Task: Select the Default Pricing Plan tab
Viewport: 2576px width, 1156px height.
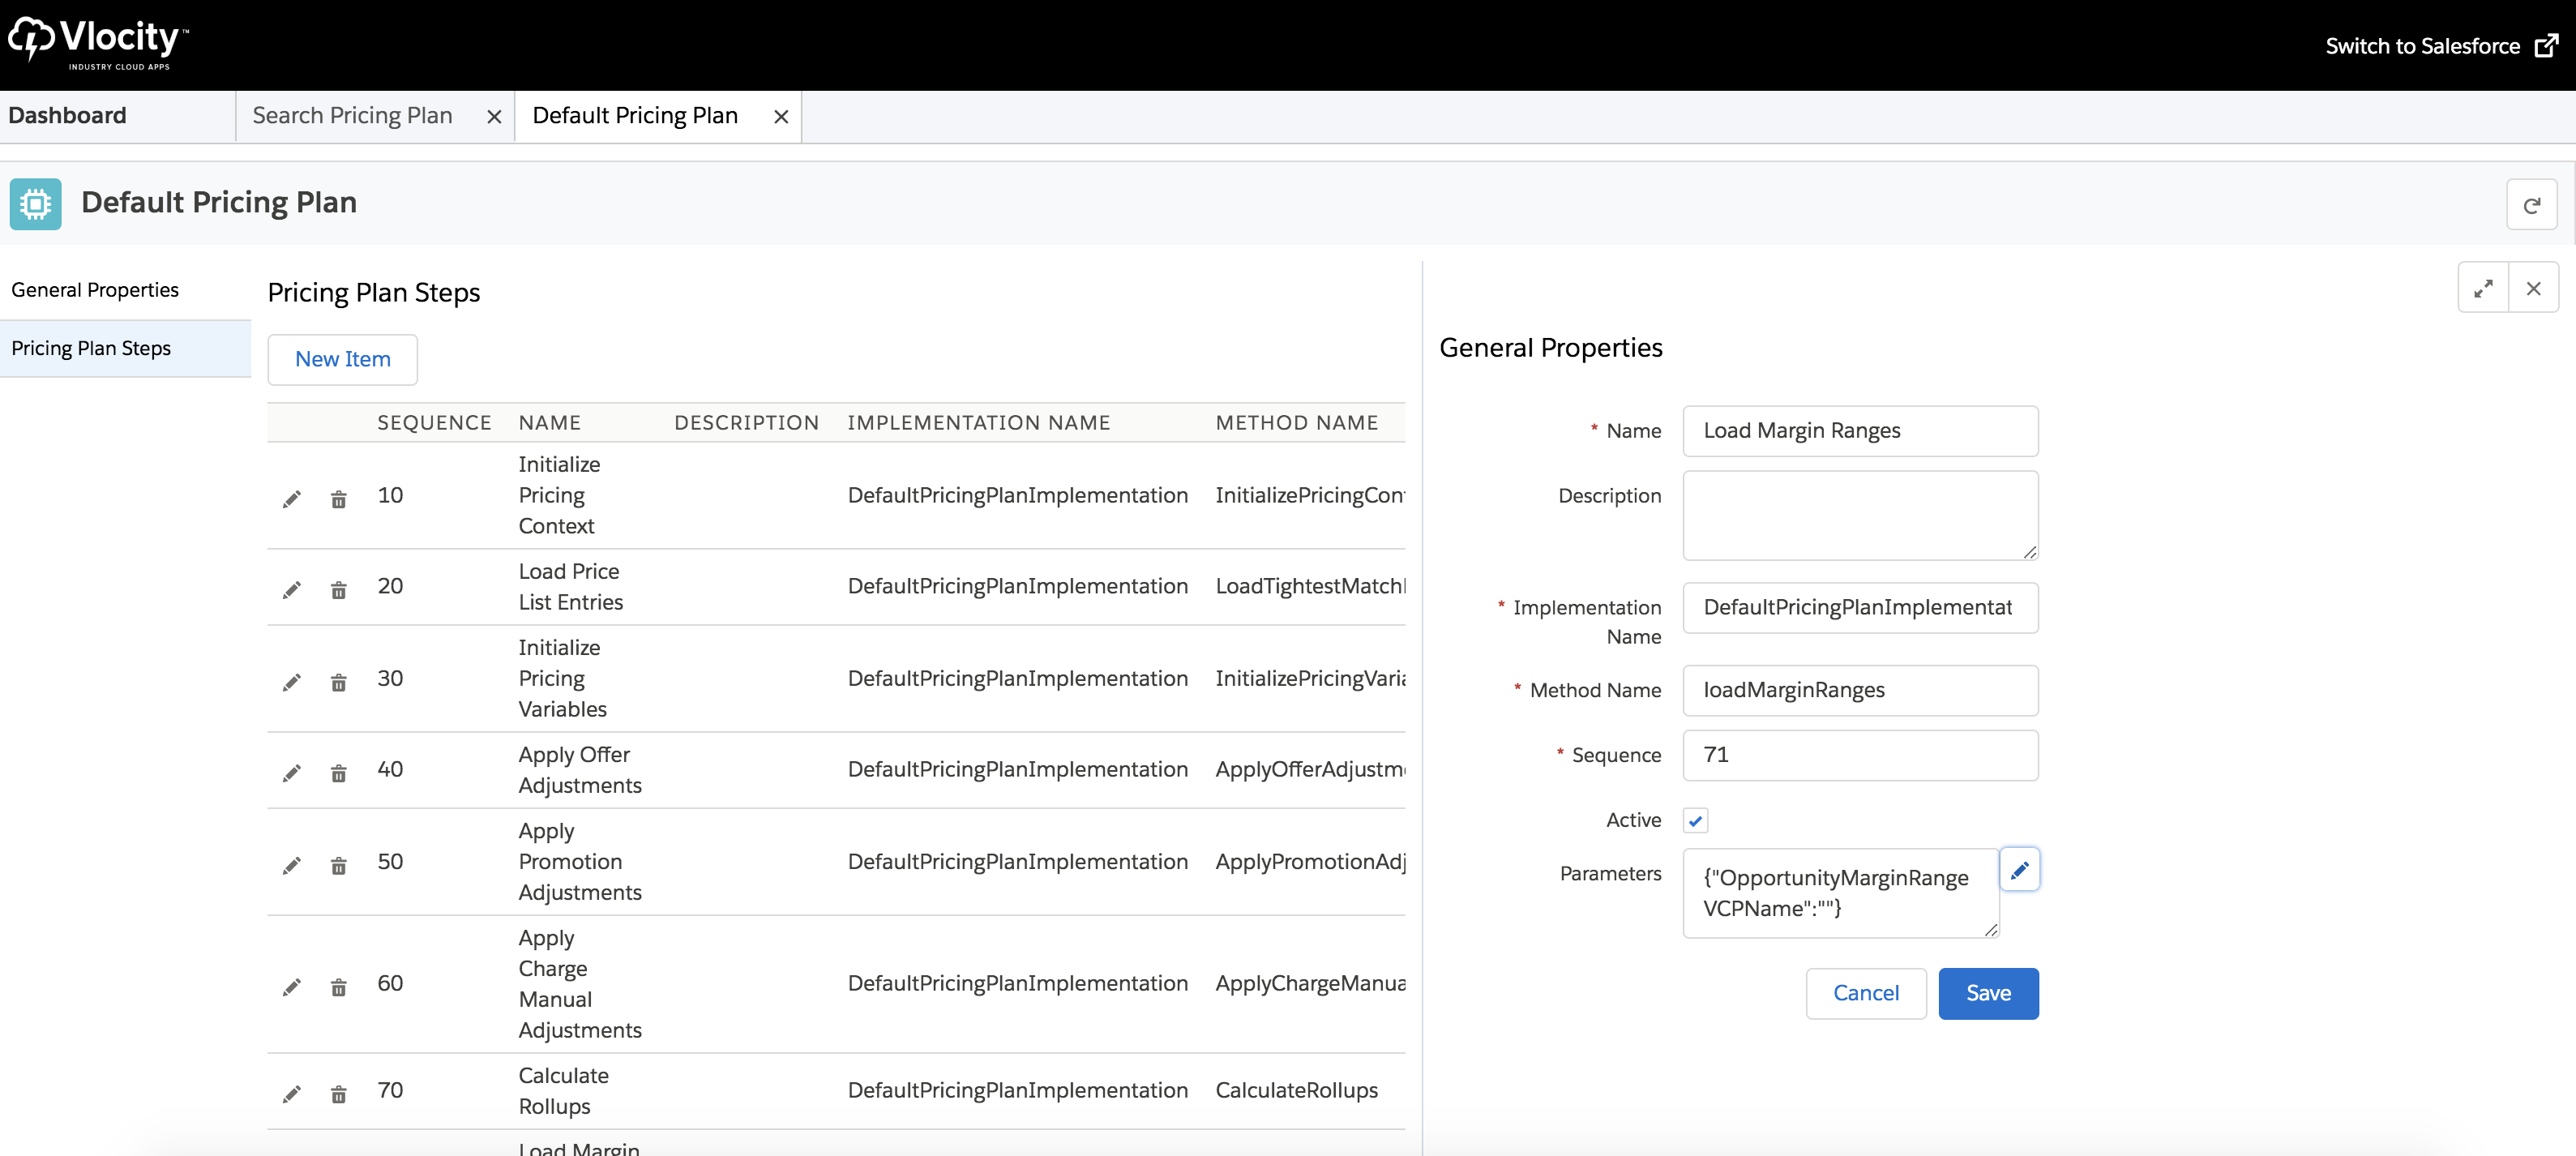Action: click(x=635, y=116)
